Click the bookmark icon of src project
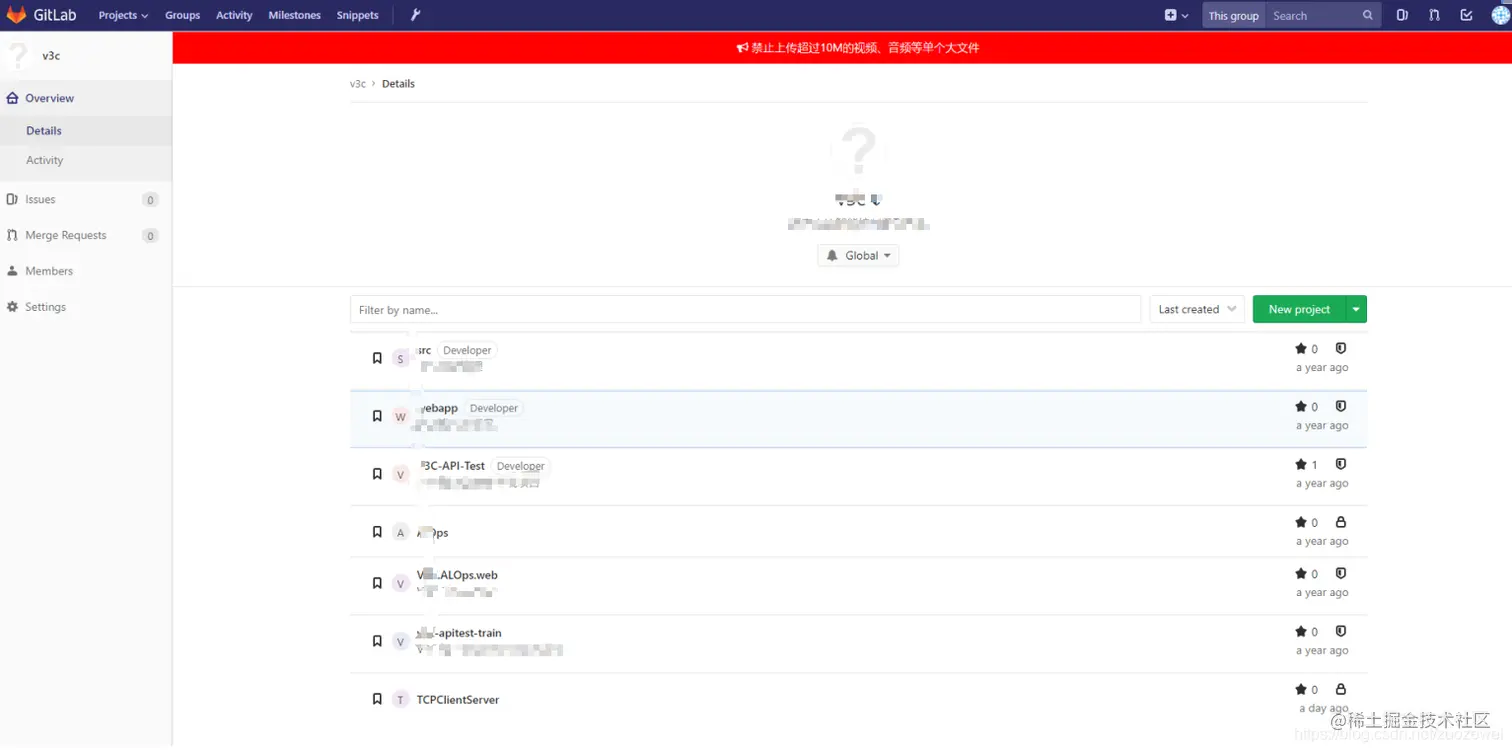 (x=377, y=358)
